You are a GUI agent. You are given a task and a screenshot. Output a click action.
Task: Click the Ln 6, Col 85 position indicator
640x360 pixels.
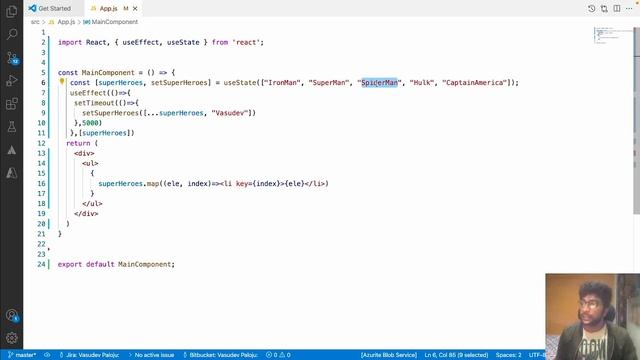click(x=456, y=355)
